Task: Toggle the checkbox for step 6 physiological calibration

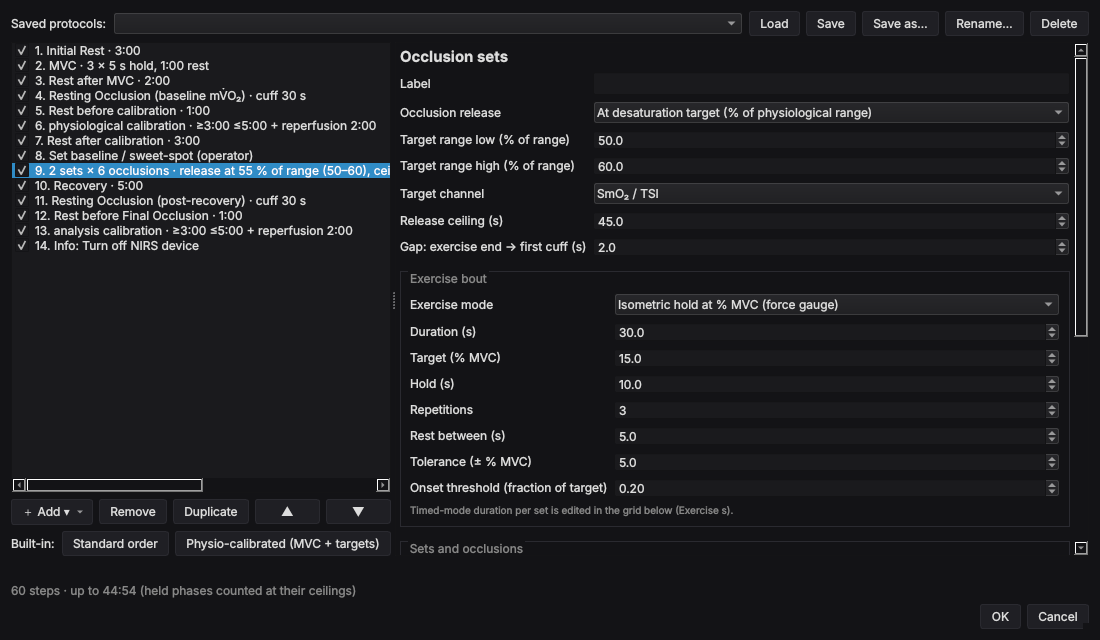Action: pos(22,126)
